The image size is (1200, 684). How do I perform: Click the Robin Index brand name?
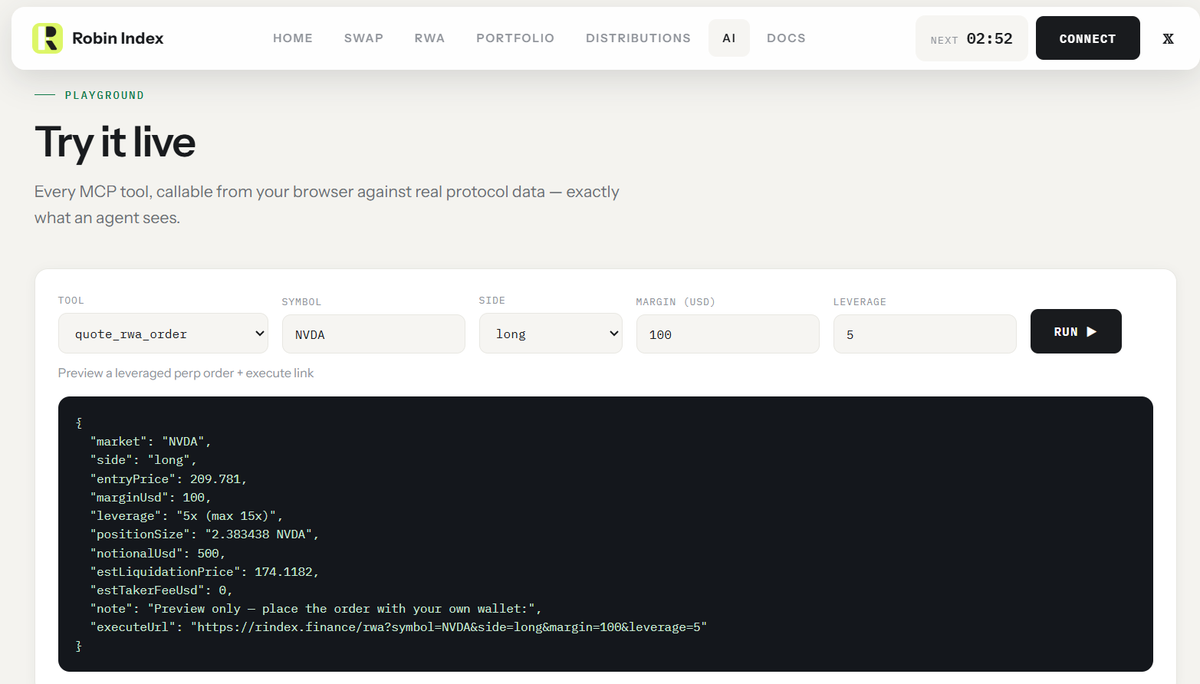pyautogui.click(x=118, y=38)
